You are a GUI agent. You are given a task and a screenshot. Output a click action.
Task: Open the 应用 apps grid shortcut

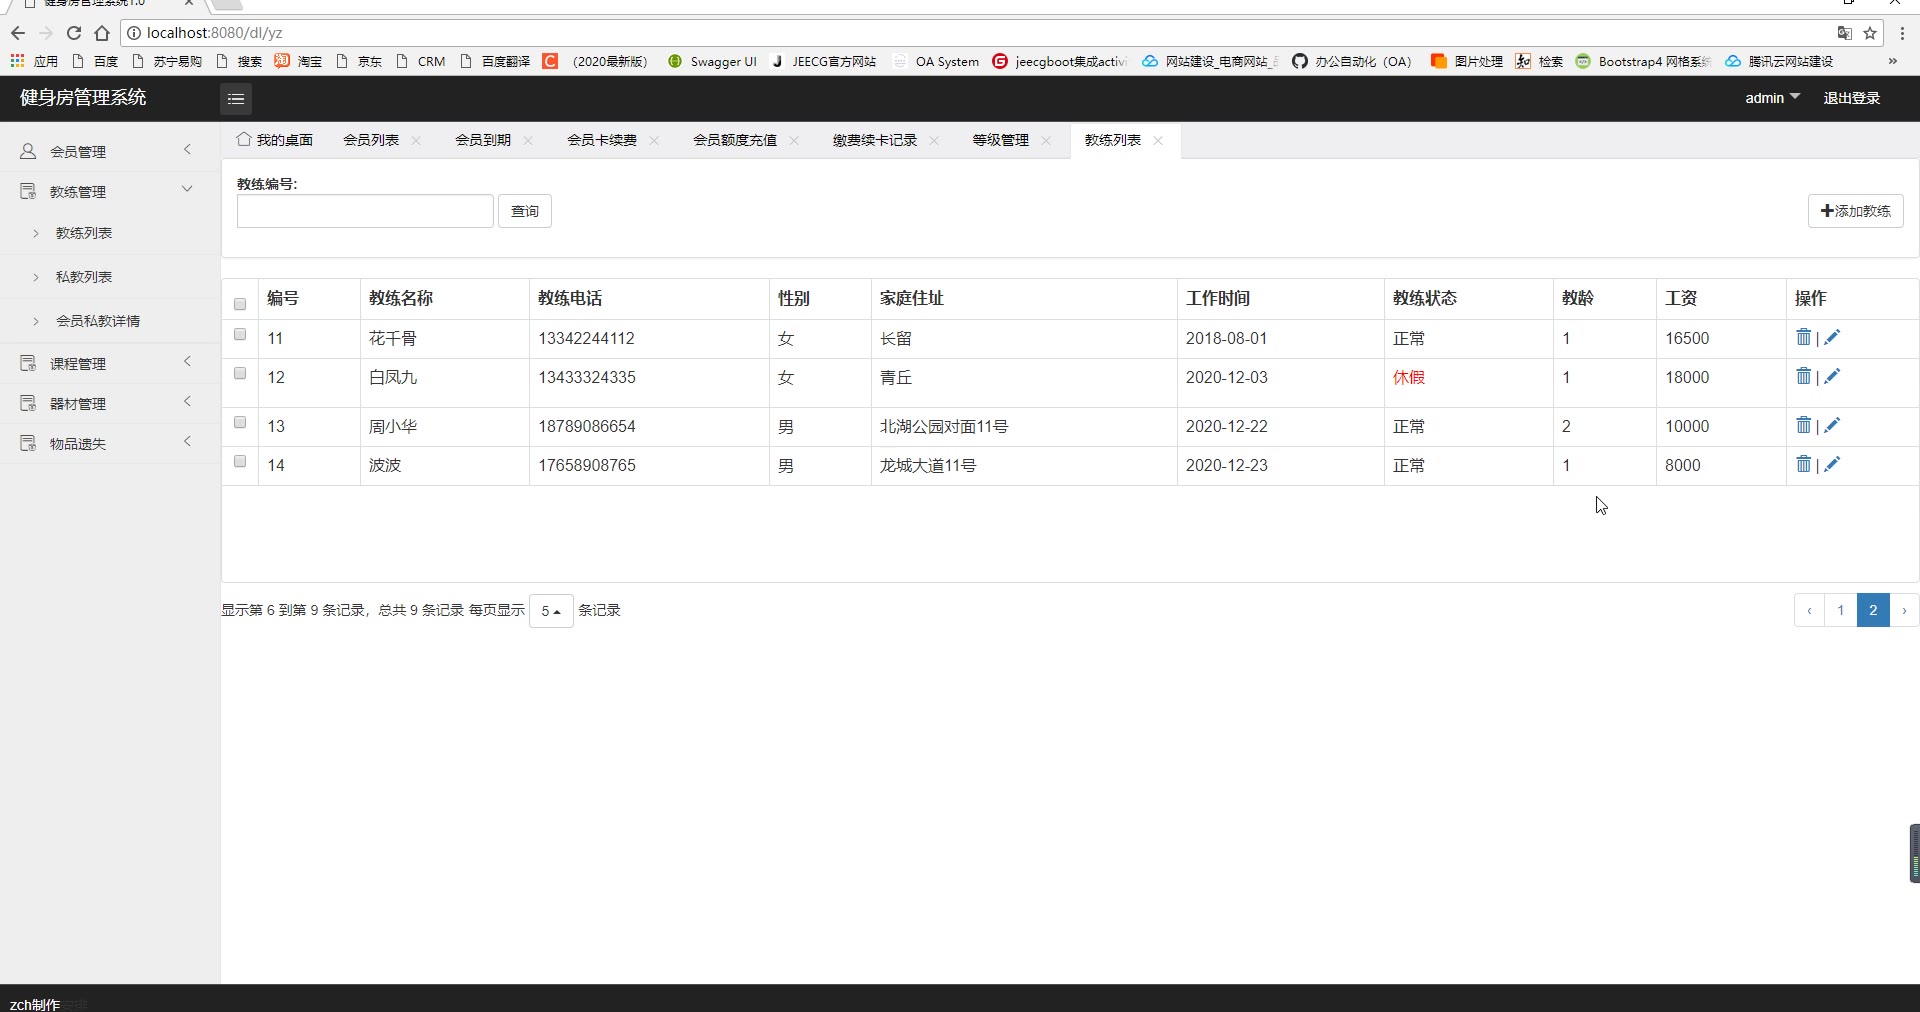coord(35,61)
